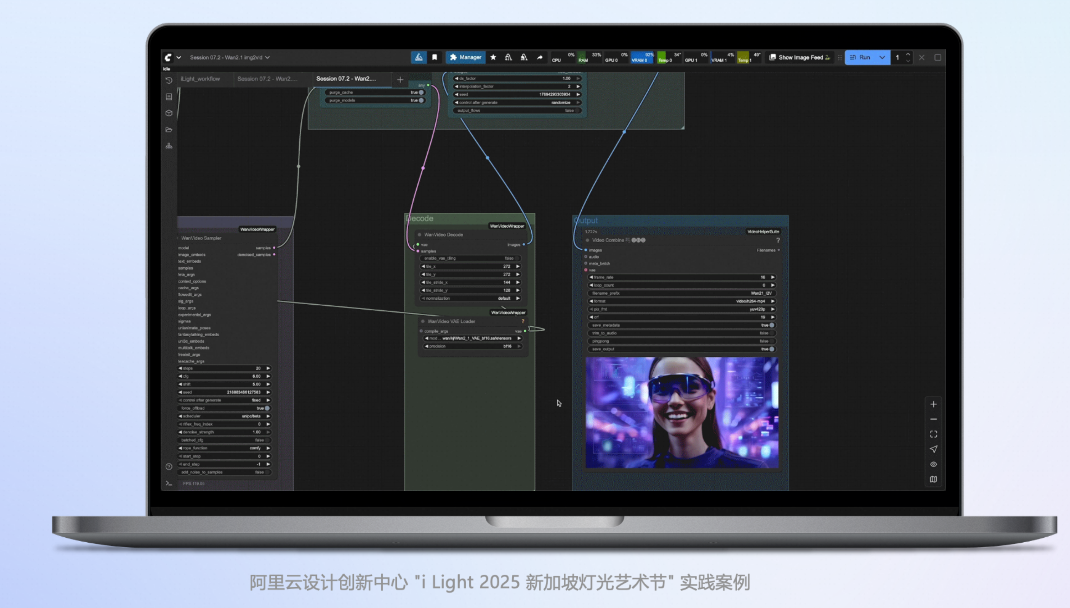This screenshot has height=608, width=1070.
Task: Collapse the Video Combine node via title dot
Action: [587, 240]
